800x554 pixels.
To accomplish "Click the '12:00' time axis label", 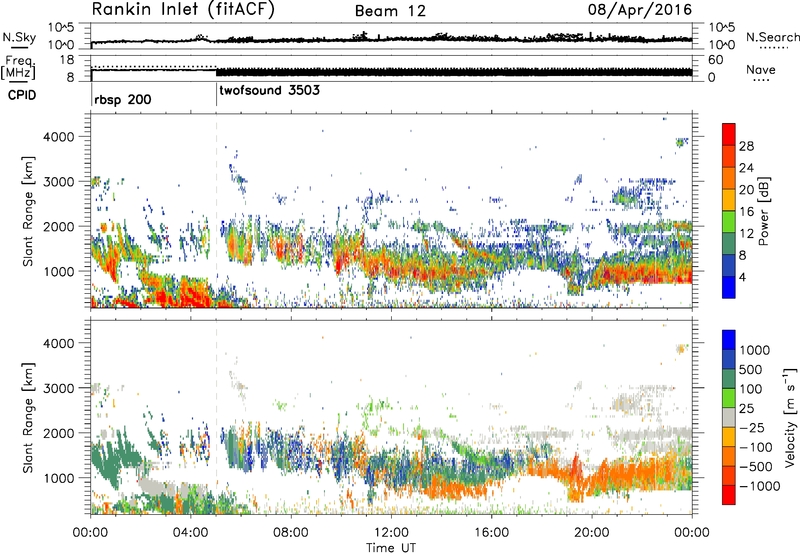I will coord(391,533).
